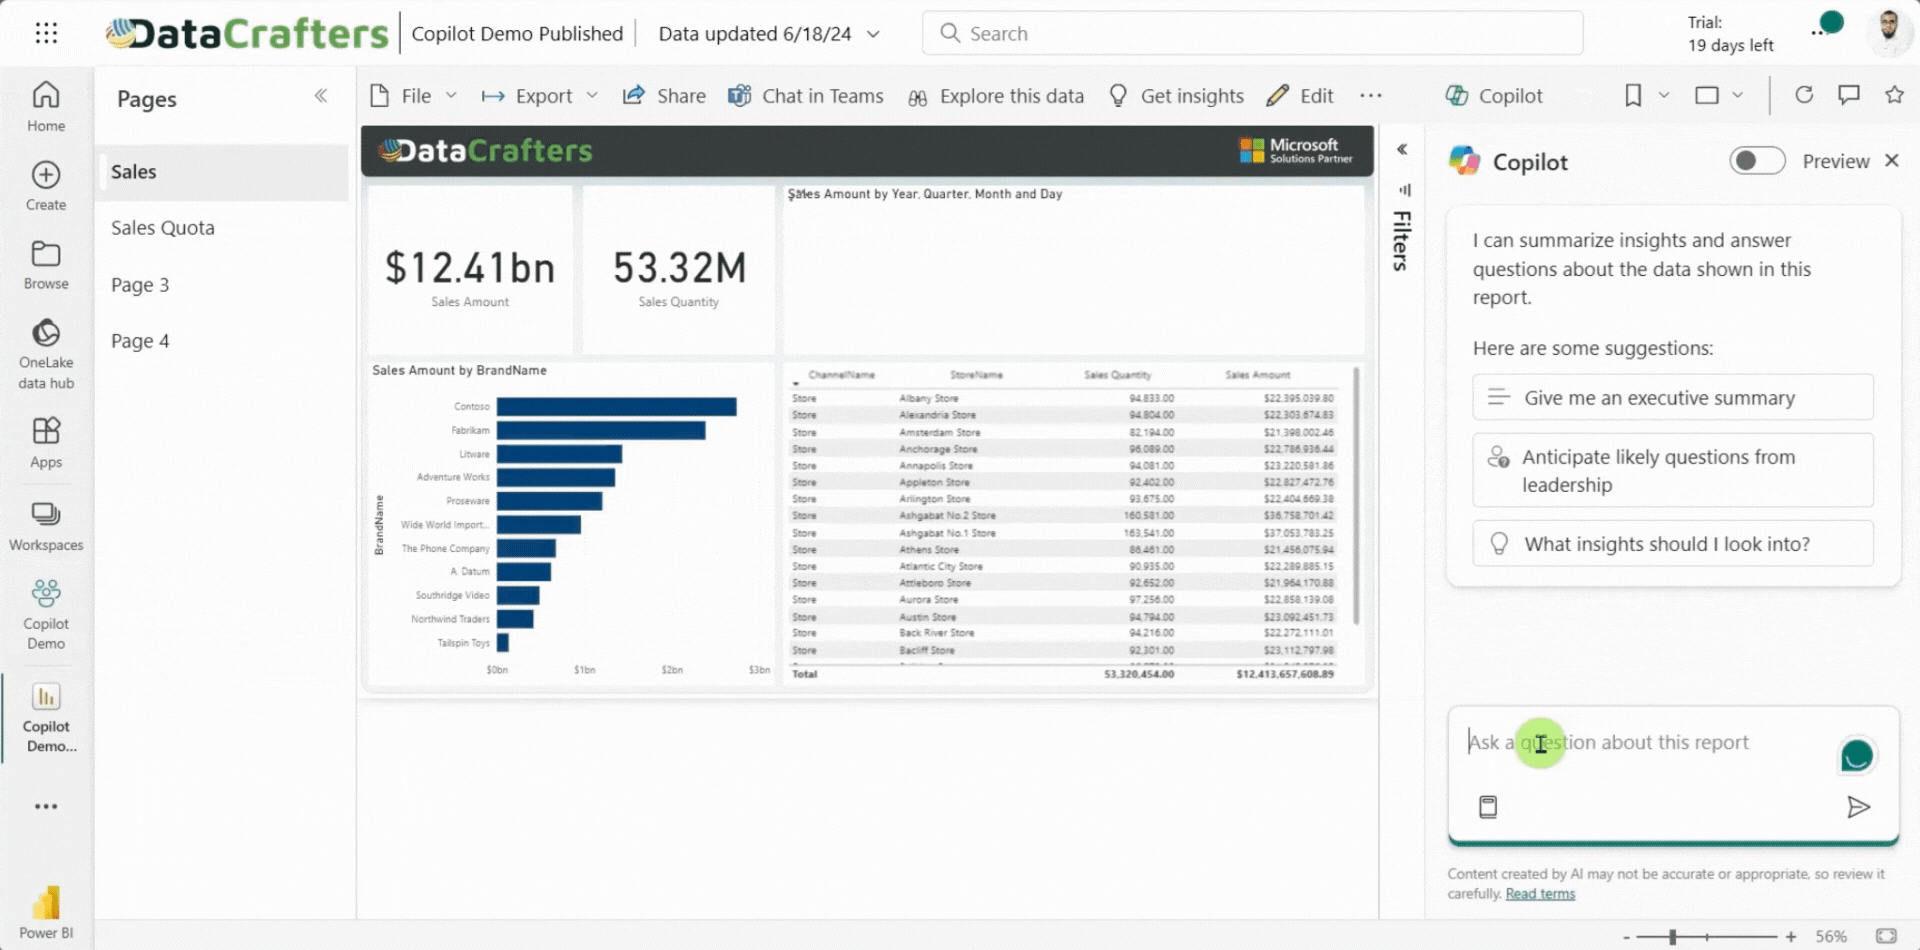1920x950 pixels.
Task: Open the app launcher waffle icon
Action: click(x=46, y=34)
